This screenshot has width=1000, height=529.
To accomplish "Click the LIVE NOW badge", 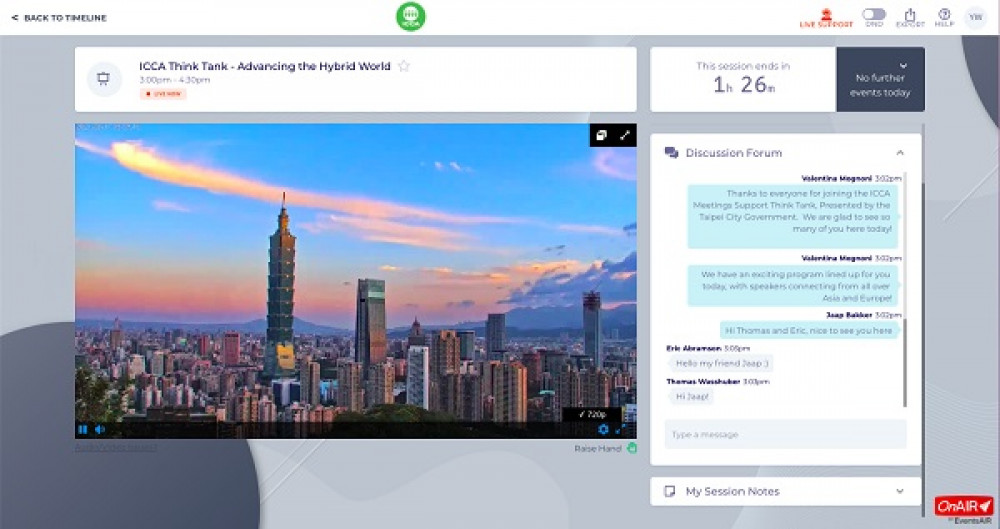I will [x=163, y=94].
